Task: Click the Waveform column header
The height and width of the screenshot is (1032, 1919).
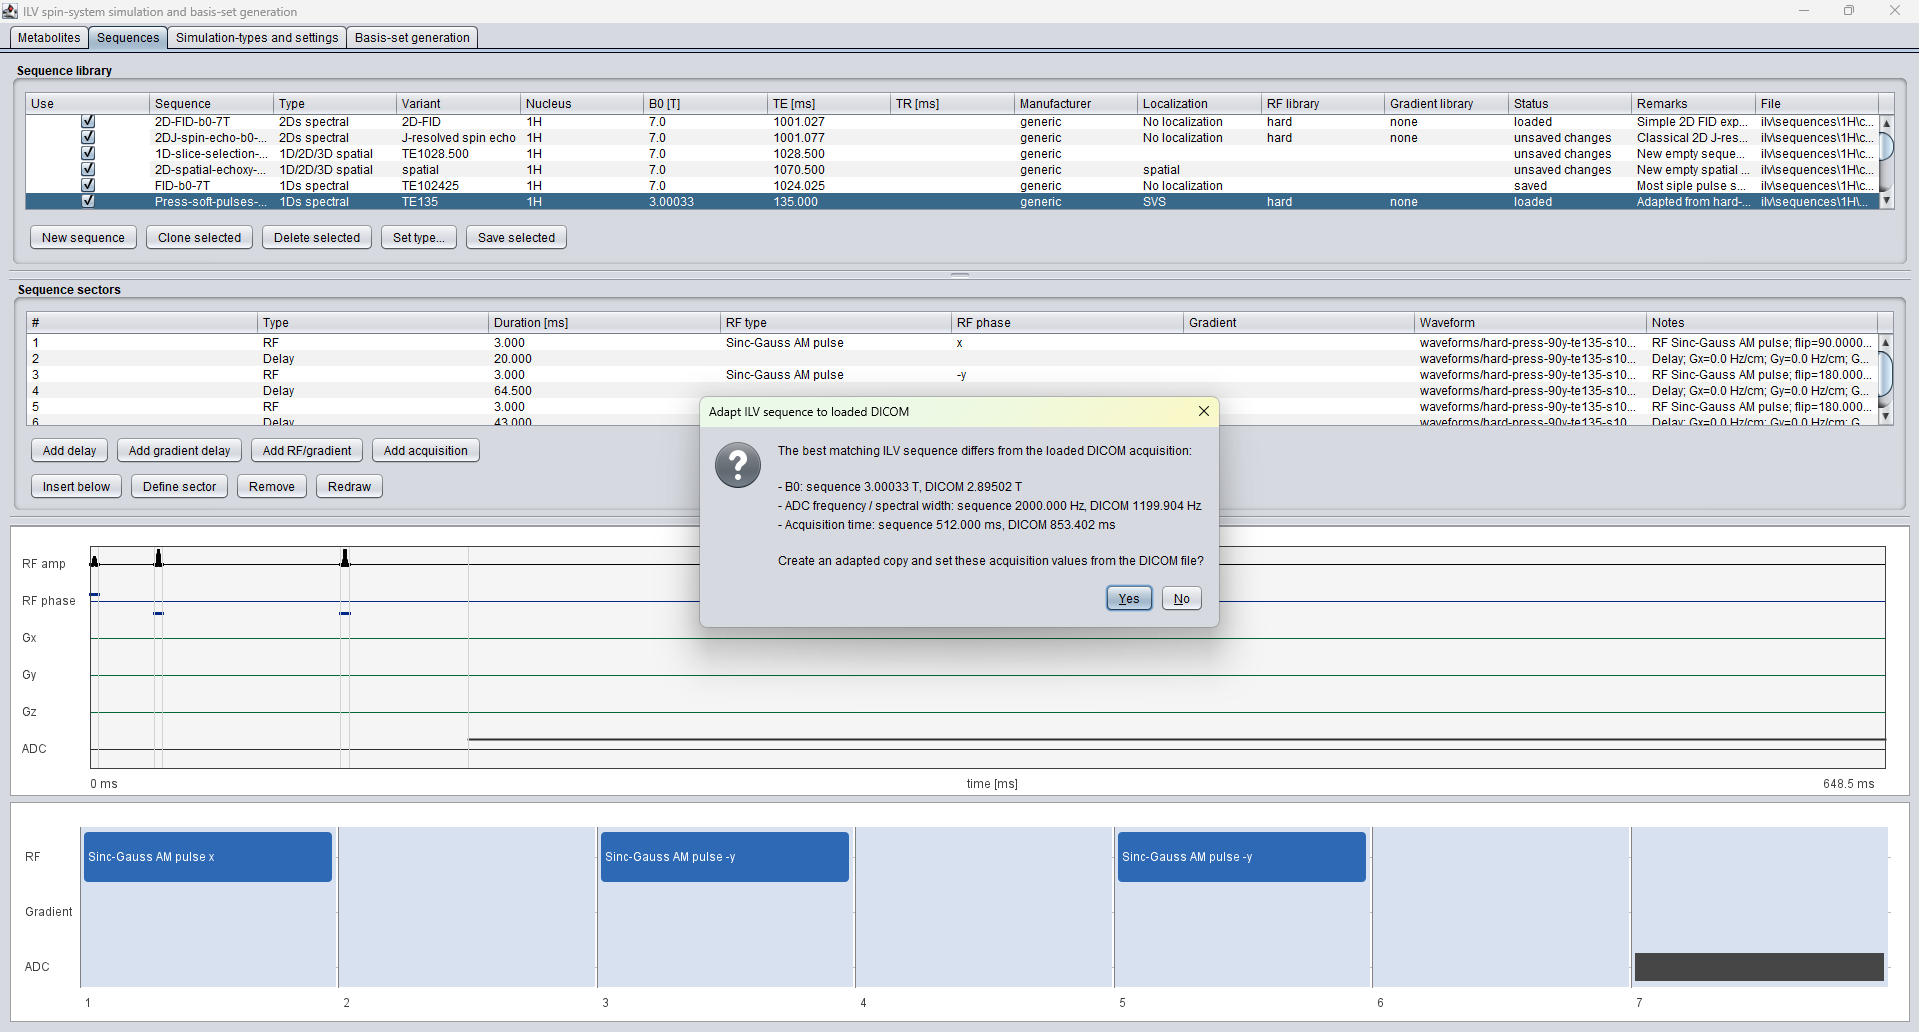Action: tap(1530, 323)
